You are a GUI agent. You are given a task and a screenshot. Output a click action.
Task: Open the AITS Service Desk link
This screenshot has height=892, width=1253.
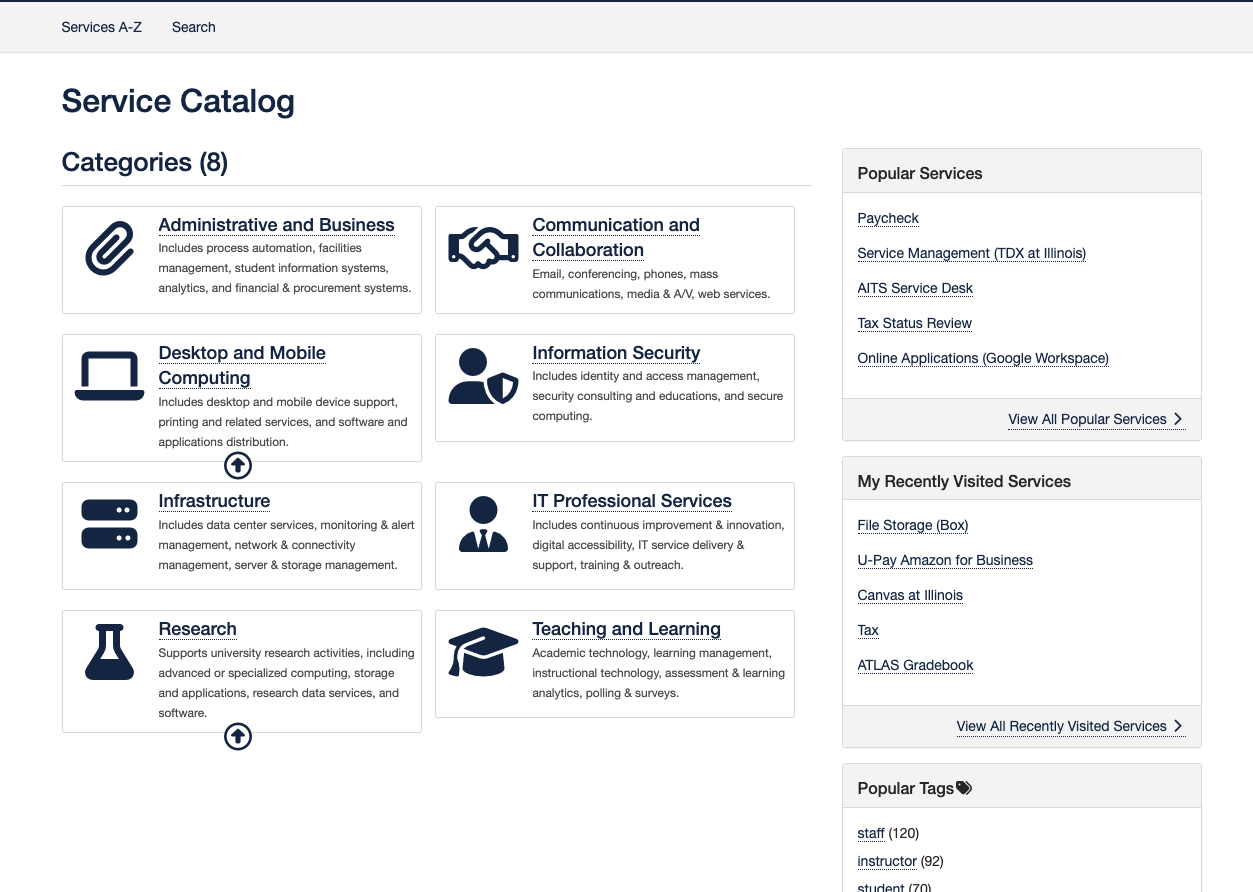tap(915, 288)
